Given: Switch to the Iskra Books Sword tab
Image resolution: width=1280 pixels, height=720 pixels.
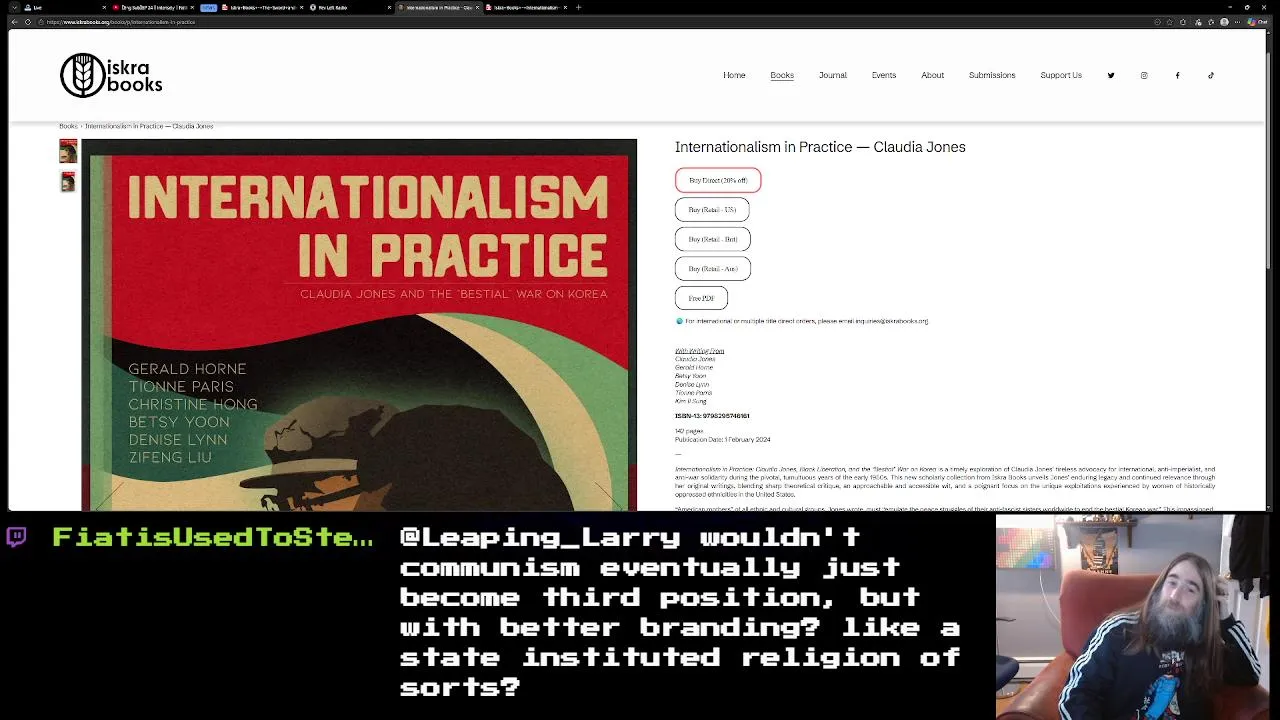Looking at the screenshot, I should pos(262,7).
